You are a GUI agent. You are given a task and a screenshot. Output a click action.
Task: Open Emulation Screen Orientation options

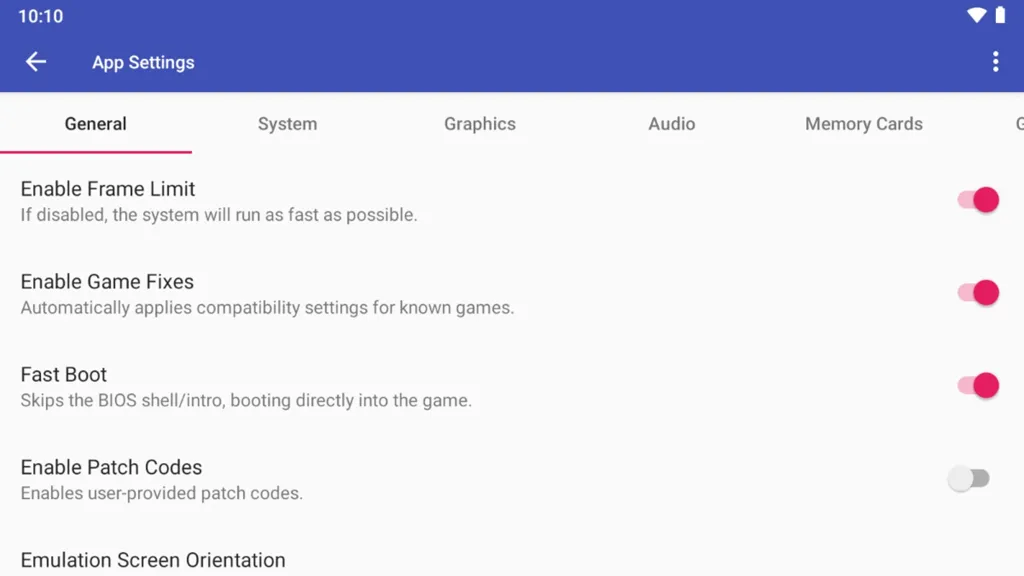pyautogui.click(x=512, y=560)
